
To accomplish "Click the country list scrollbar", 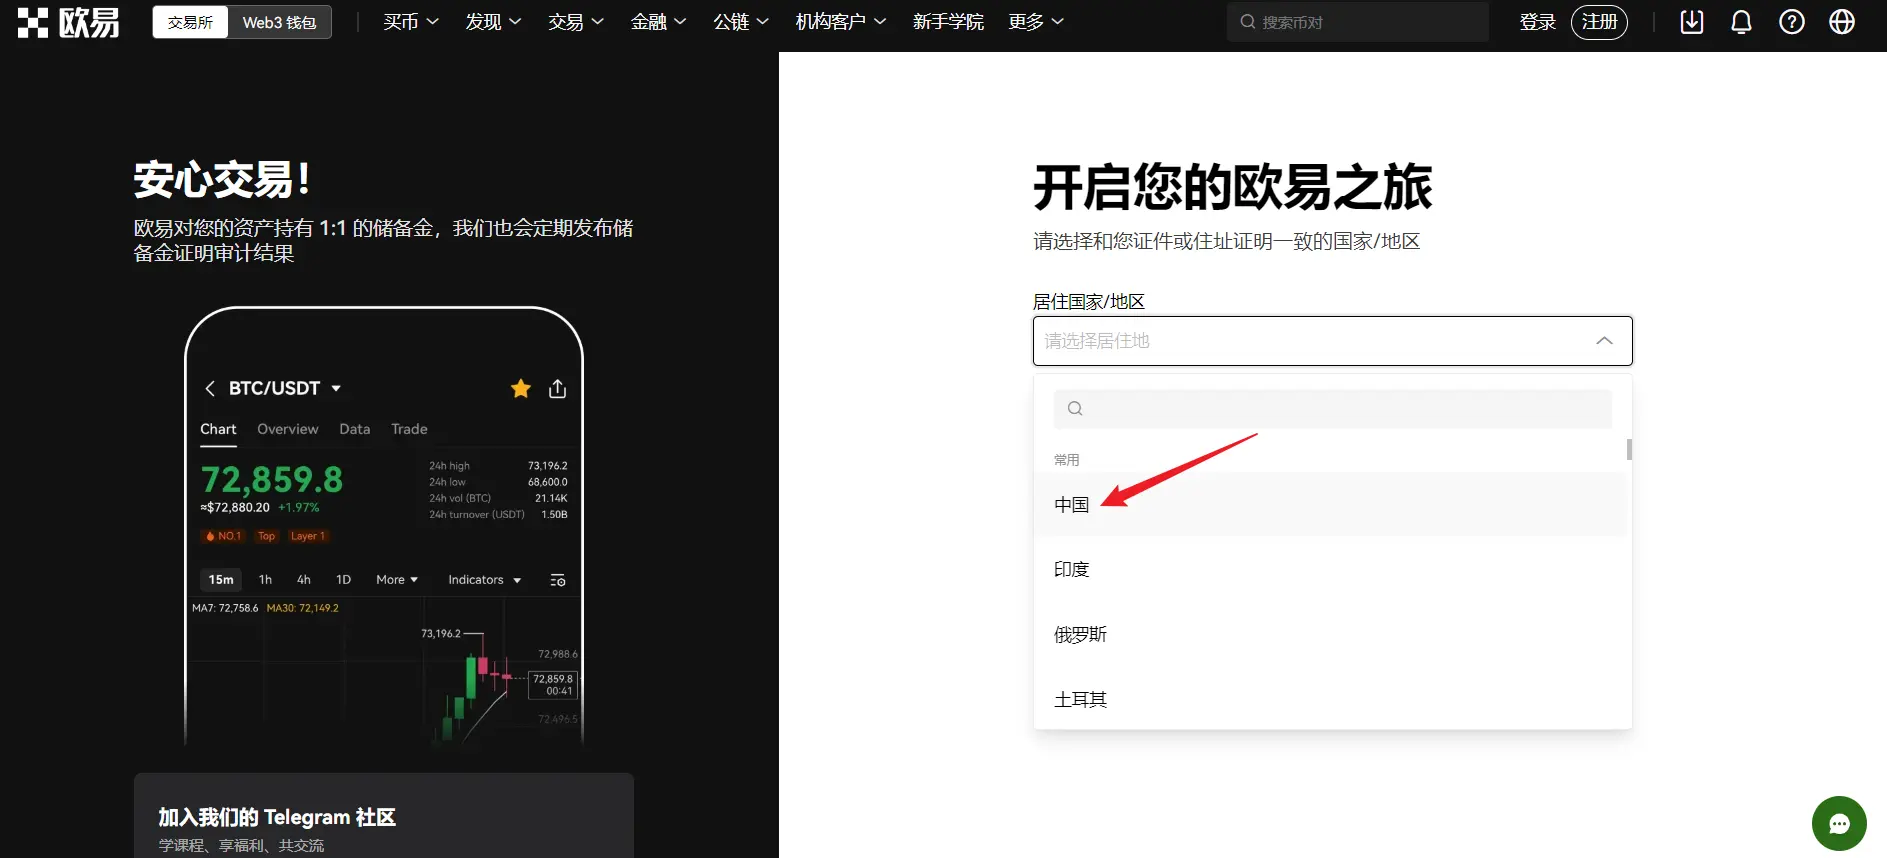I will [x=1629, y=450].
